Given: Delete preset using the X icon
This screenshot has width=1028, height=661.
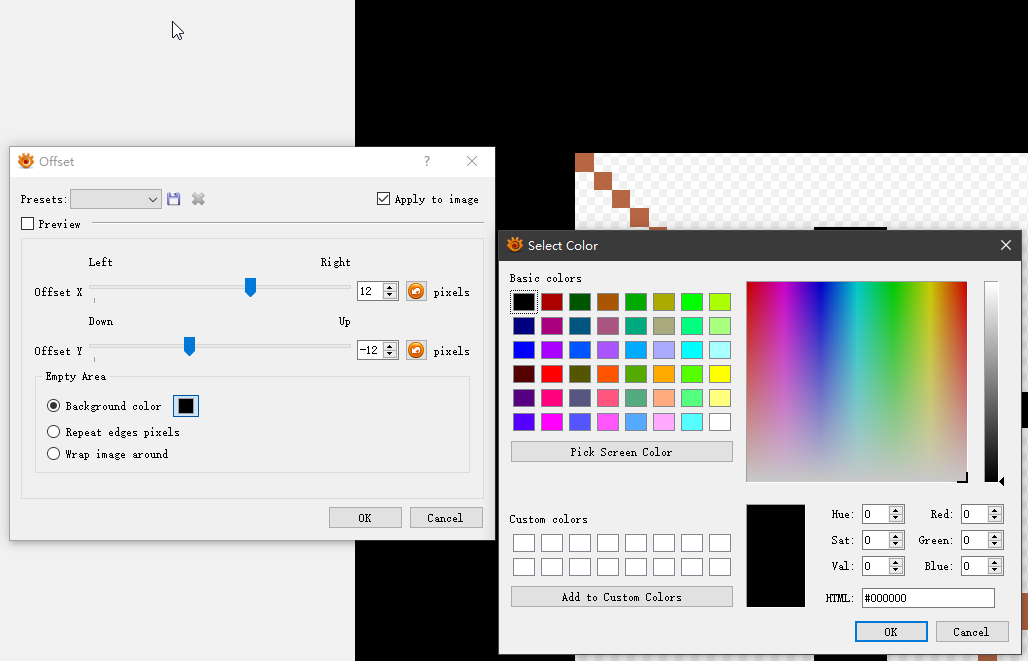Looking at the screenshot, I should [198, 199].
